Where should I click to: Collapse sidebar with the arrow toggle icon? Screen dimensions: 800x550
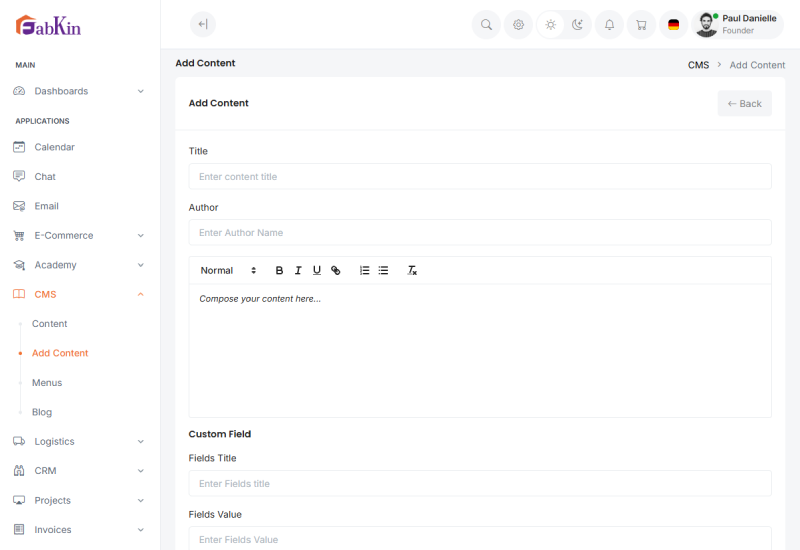click(203, 25)
